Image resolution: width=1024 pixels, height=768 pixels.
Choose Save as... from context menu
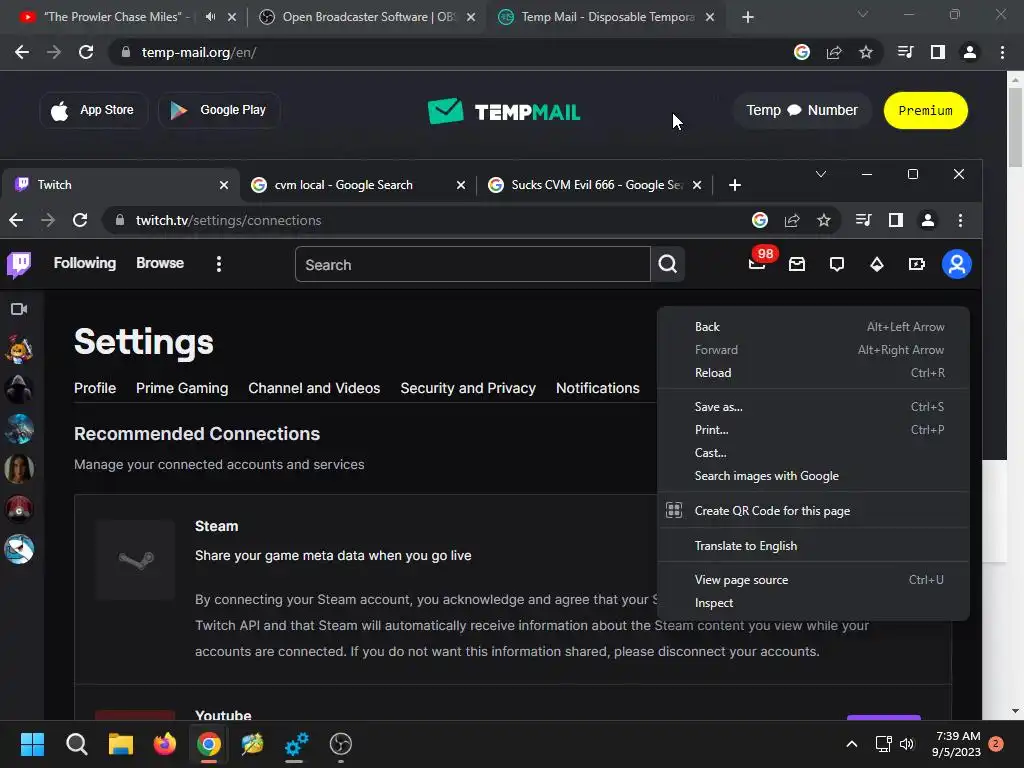point(813,407)
